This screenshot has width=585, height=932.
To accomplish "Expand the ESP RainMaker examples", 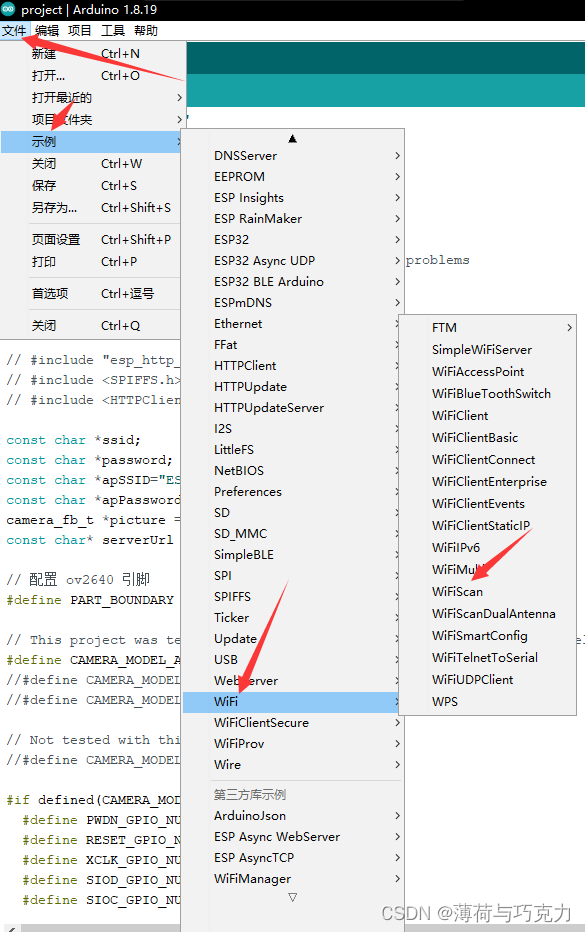I will pos(293,219).
